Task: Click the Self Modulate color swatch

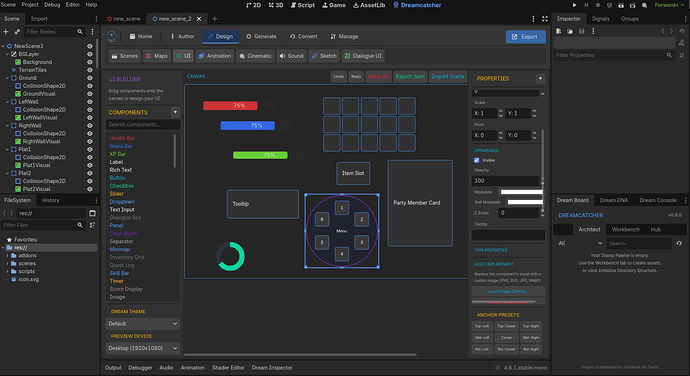Action: click(x=525, y=202)
